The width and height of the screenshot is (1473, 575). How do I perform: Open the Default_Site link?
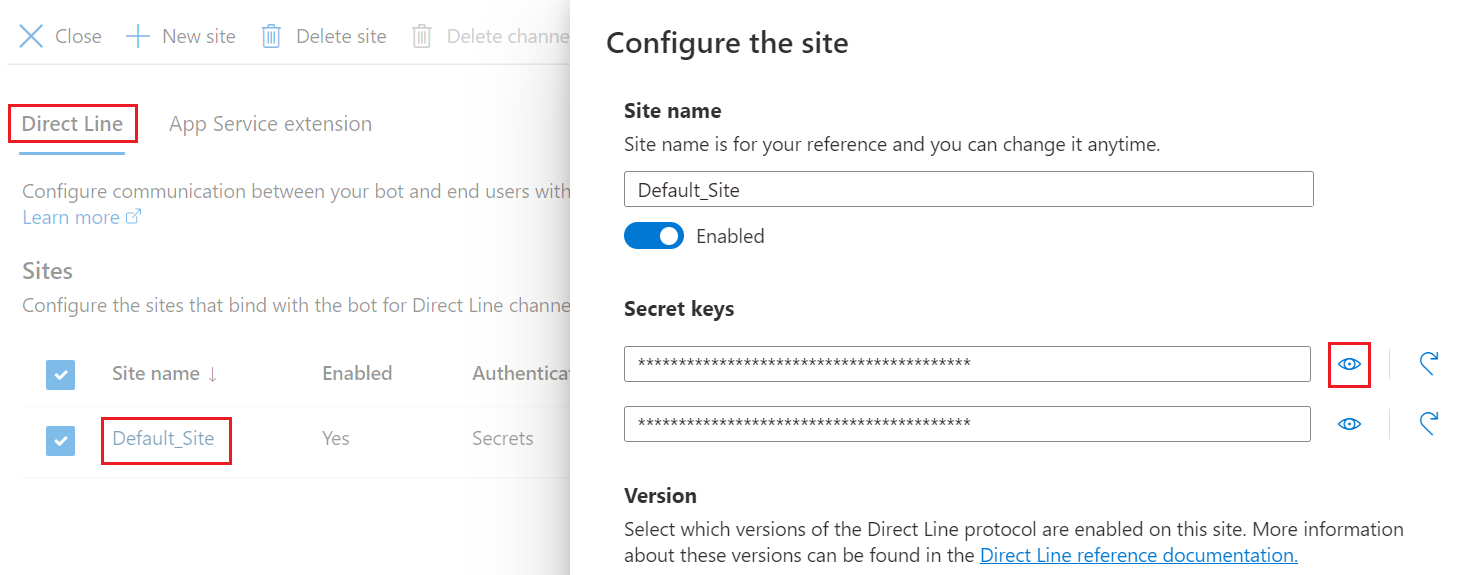pyautogui.click(x=163, y=438)
